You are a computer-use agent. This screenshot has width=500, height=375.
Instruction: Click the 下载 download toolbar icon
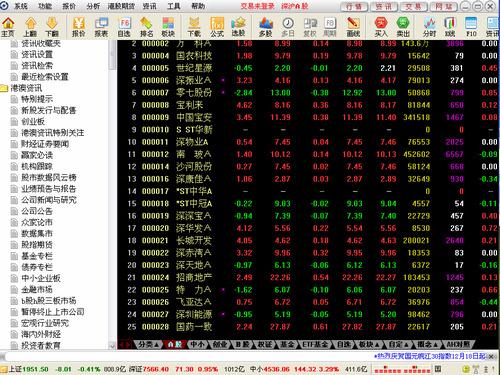pos(194,27)
